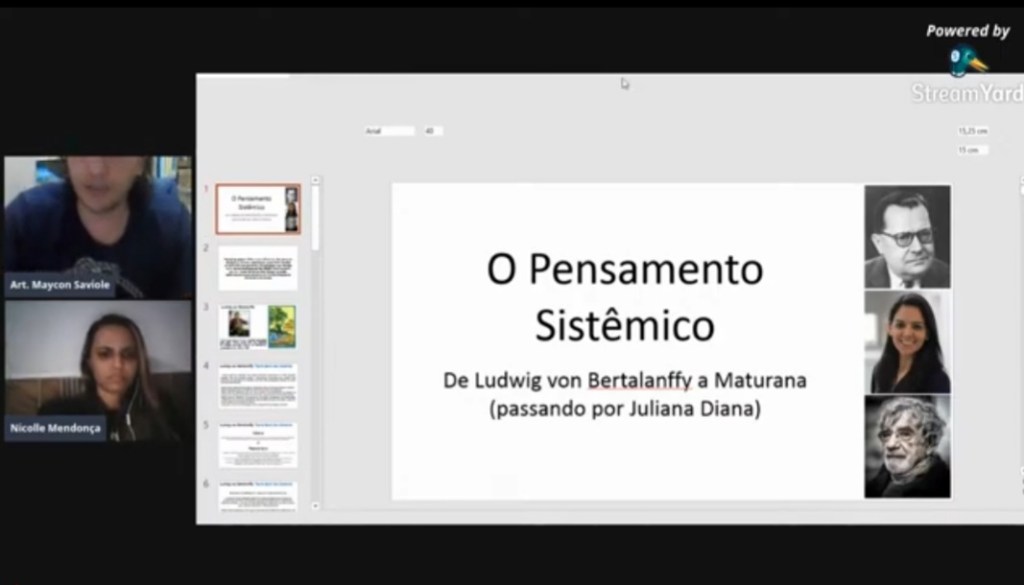Image resolution: width=1024 pixels, height=585 pixels.
Task: Open slide 2 thumbnail
Action: 257,268
